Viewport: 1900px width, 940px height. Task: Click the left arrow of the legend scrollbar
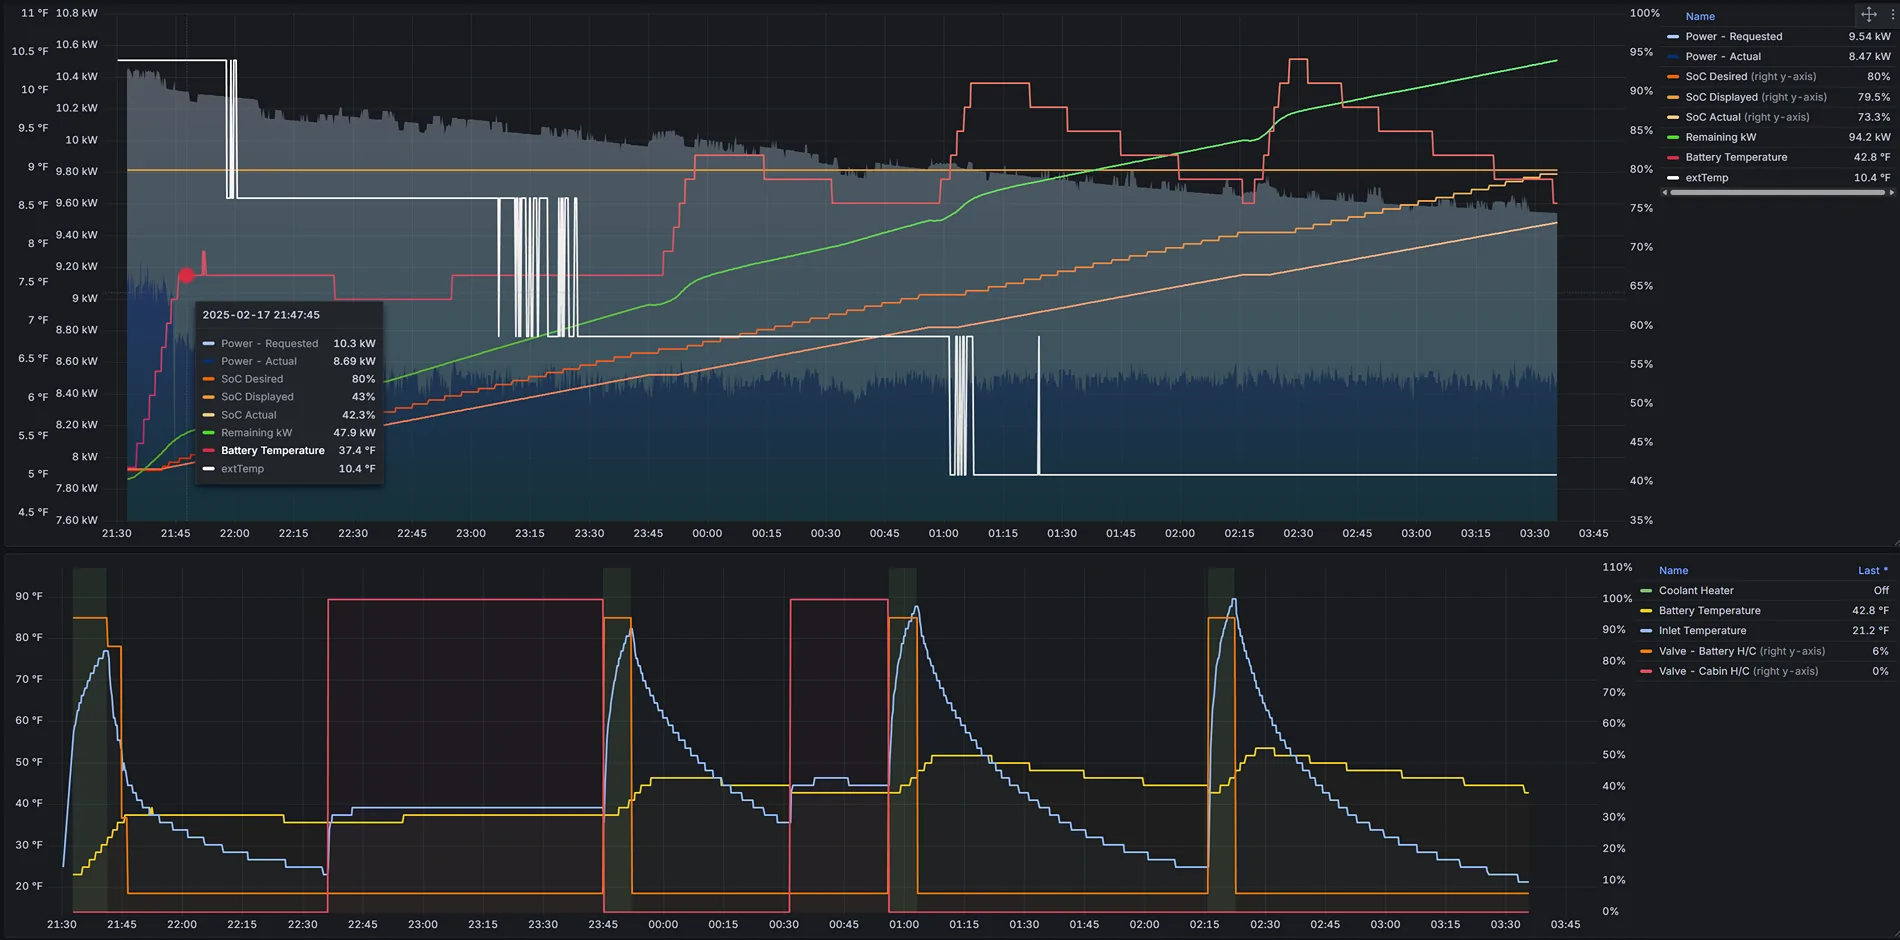tap(1665, 192)
